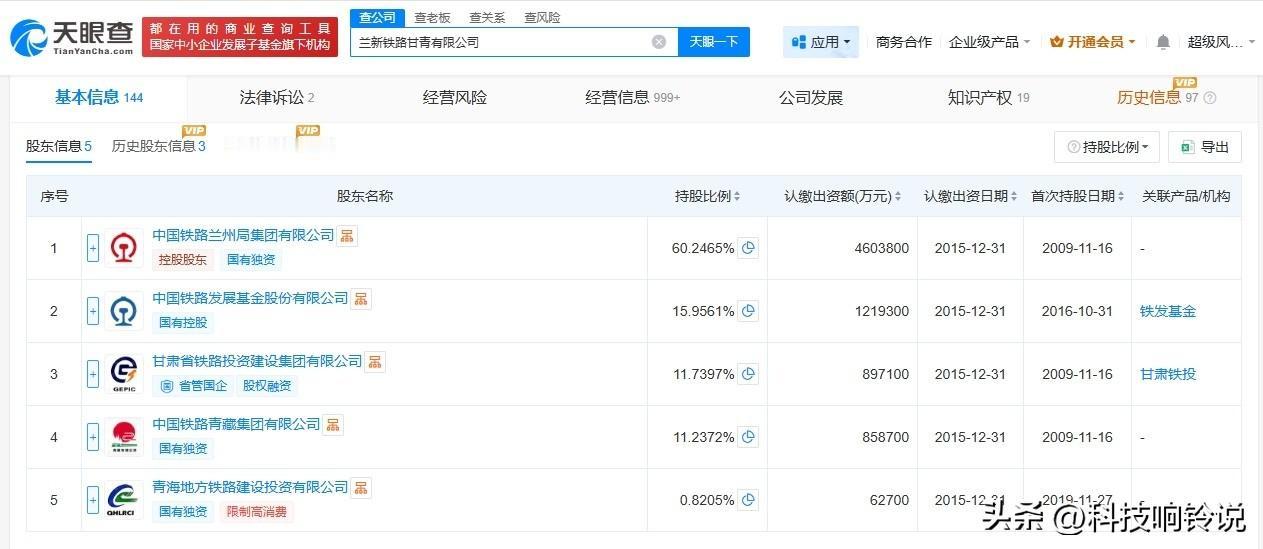Open 中国铁路兰州局集团有限公司 company link
This screenshot has height=549, width=1263.
coord(243,235)
